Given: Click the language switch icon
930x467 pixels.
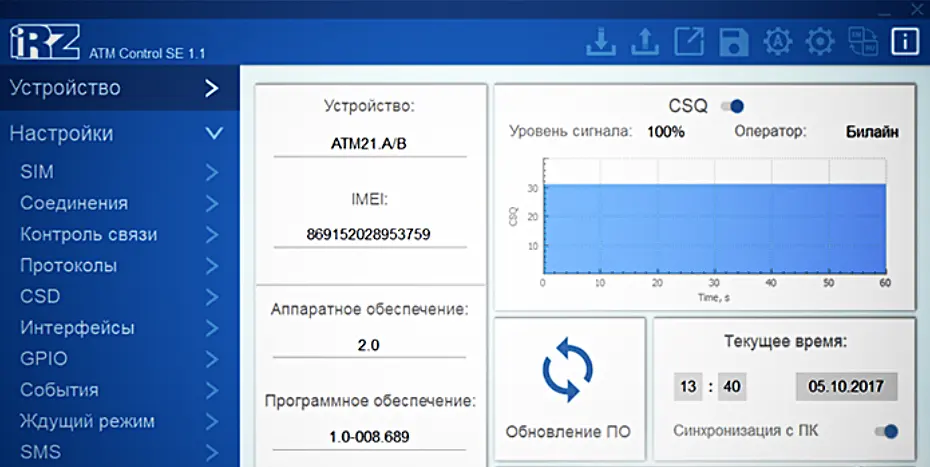Looking at the screenshot, I should coord(863,42).
